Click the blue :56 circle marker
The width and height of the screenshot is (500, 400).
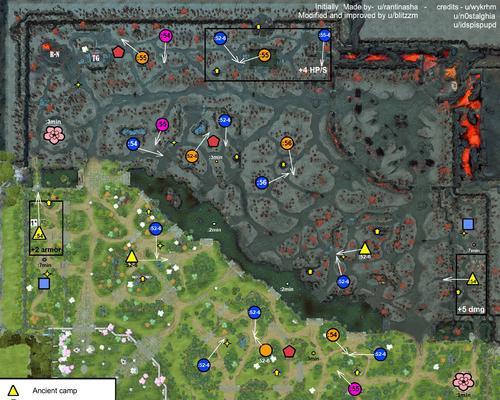[262, 182]
